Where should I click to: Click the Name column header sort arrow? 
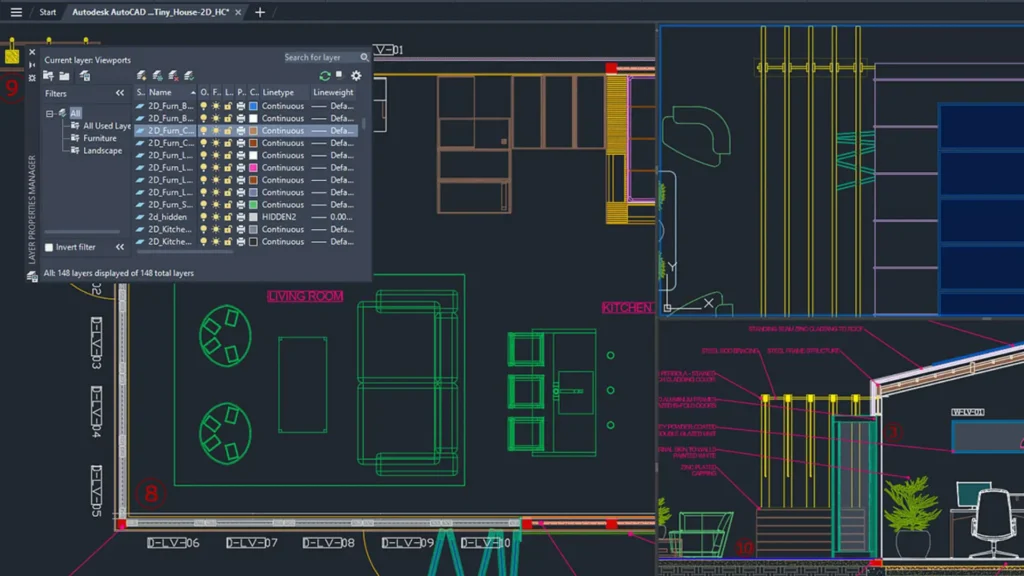pos(192,91)
